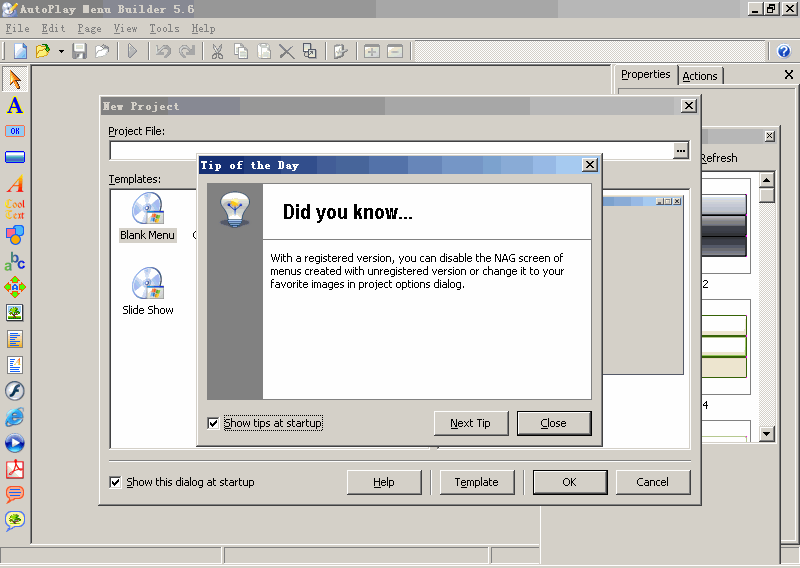The height and width of the screenshot is (568, 800).
Task: Click the media player tool icon
Action: coord(15,443)
